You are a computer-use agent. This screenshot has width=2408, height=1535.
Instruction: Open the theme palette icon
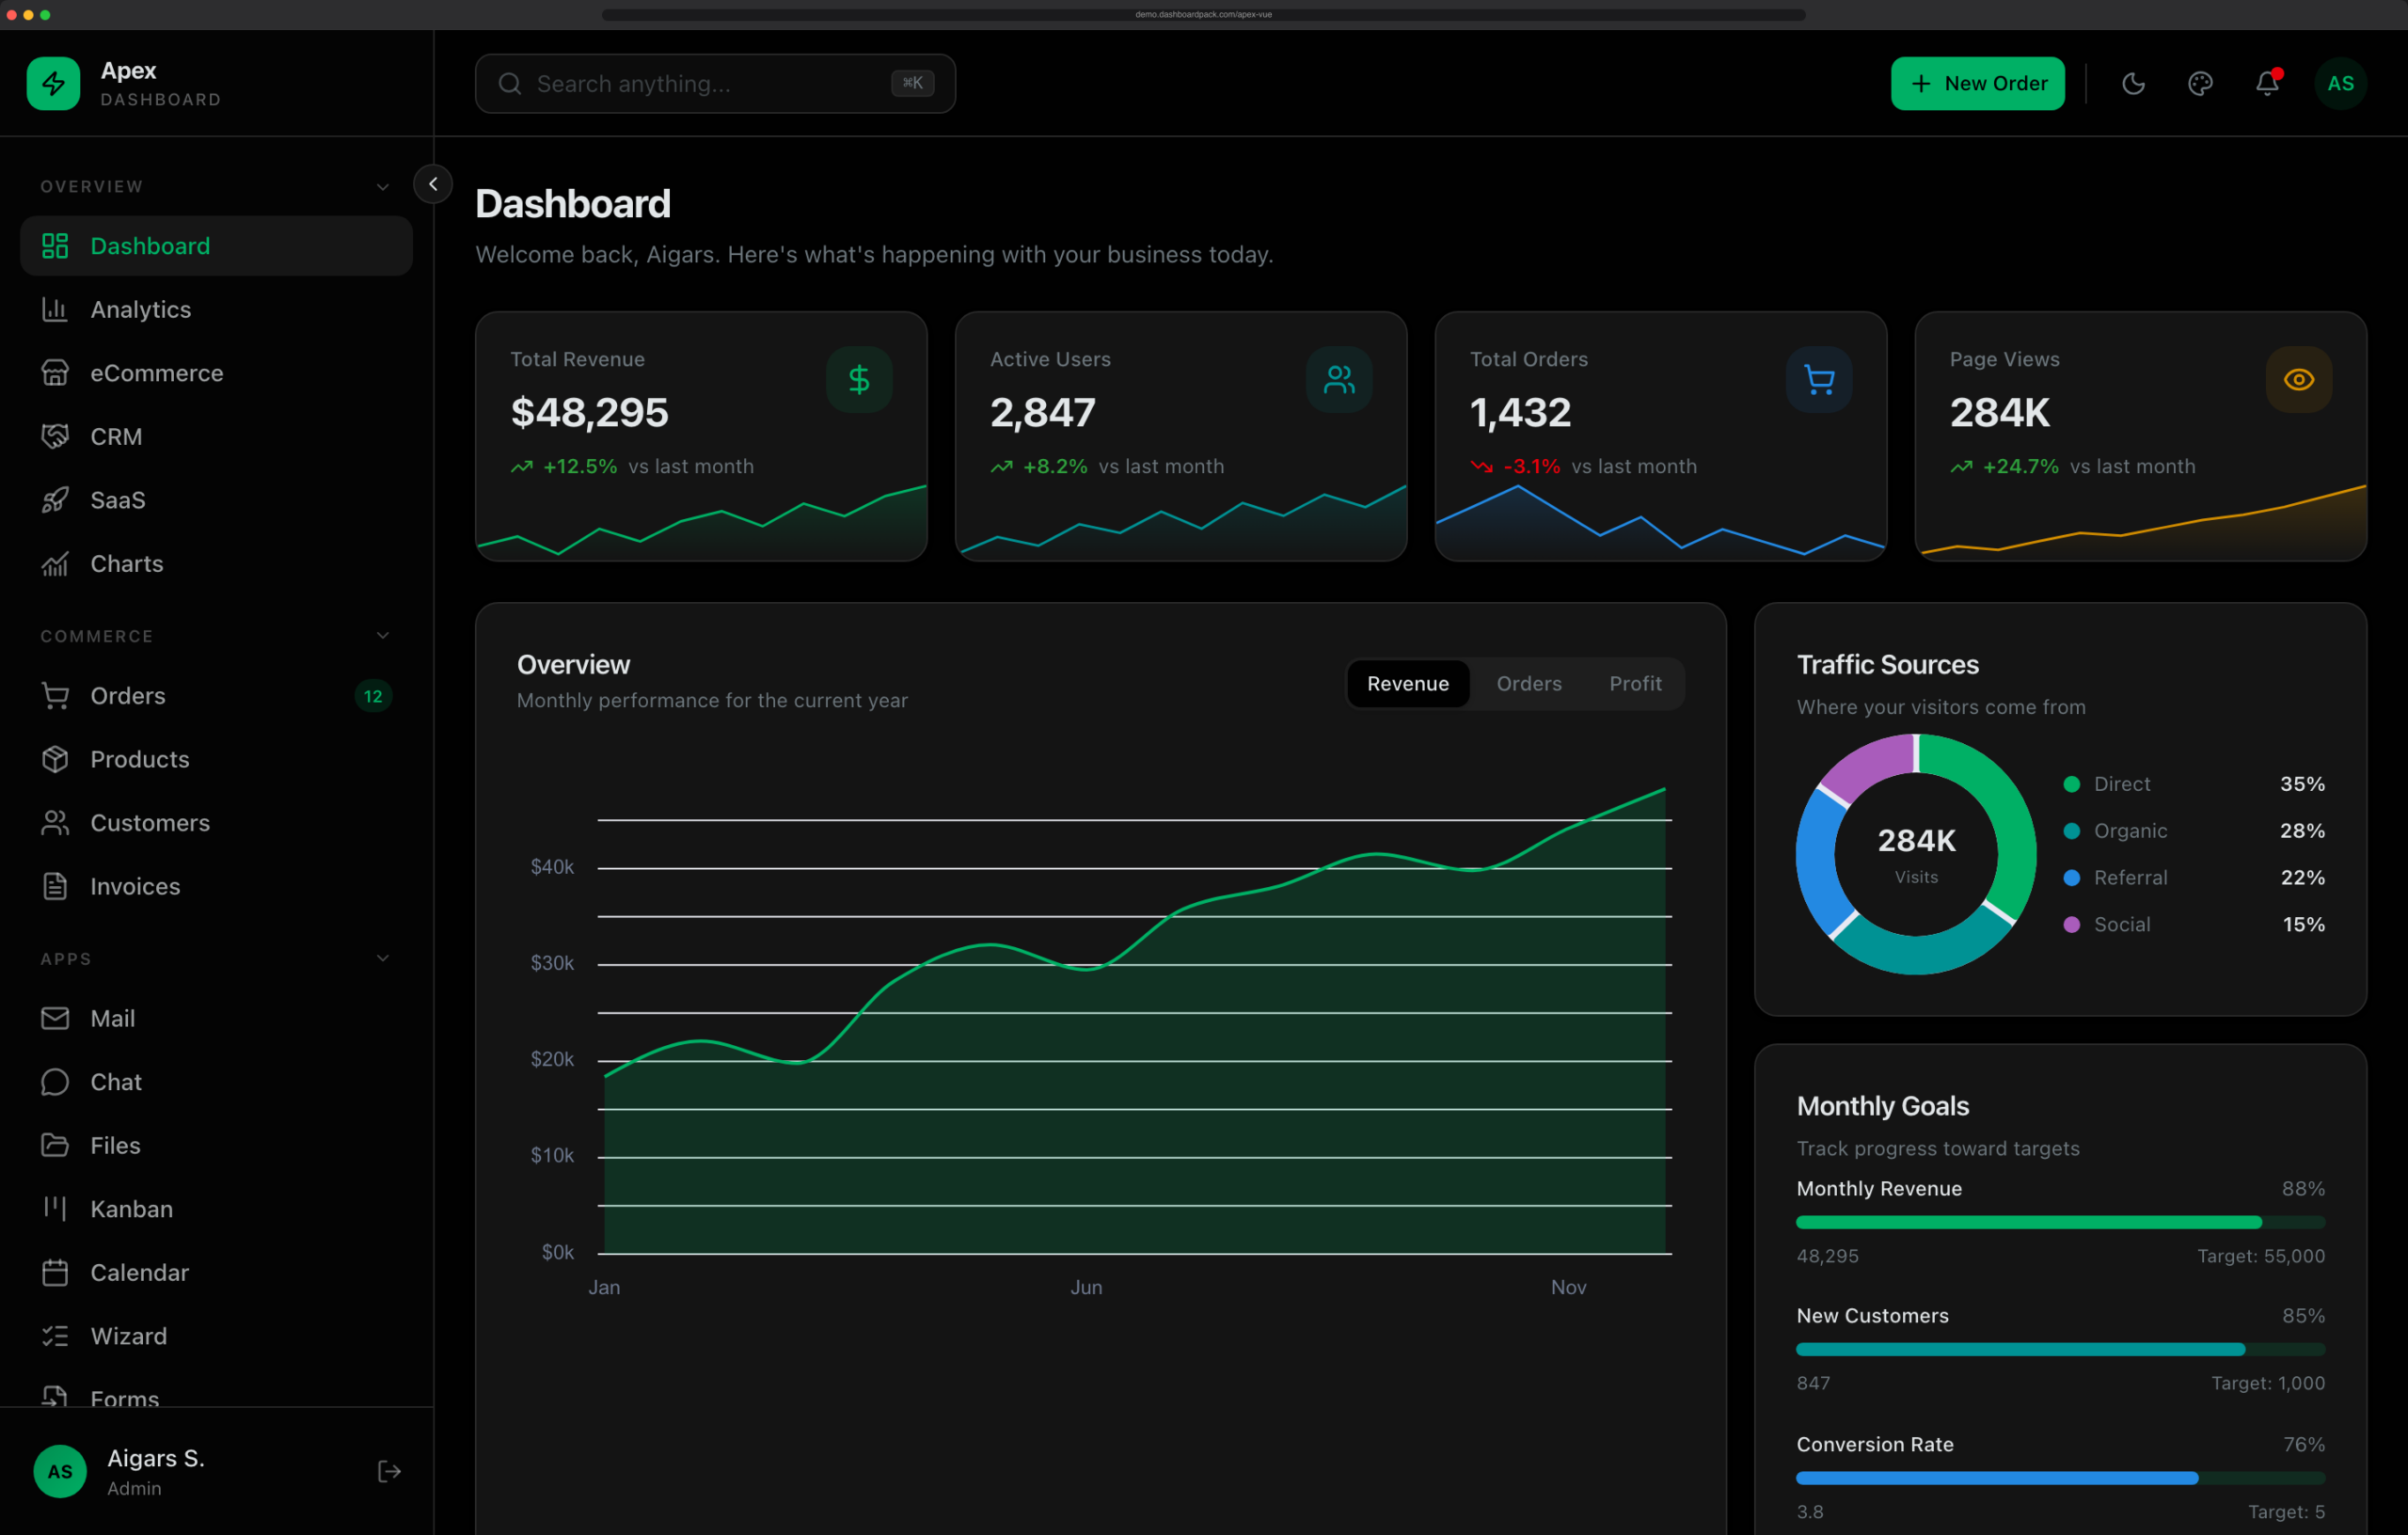click(2200, 84)
